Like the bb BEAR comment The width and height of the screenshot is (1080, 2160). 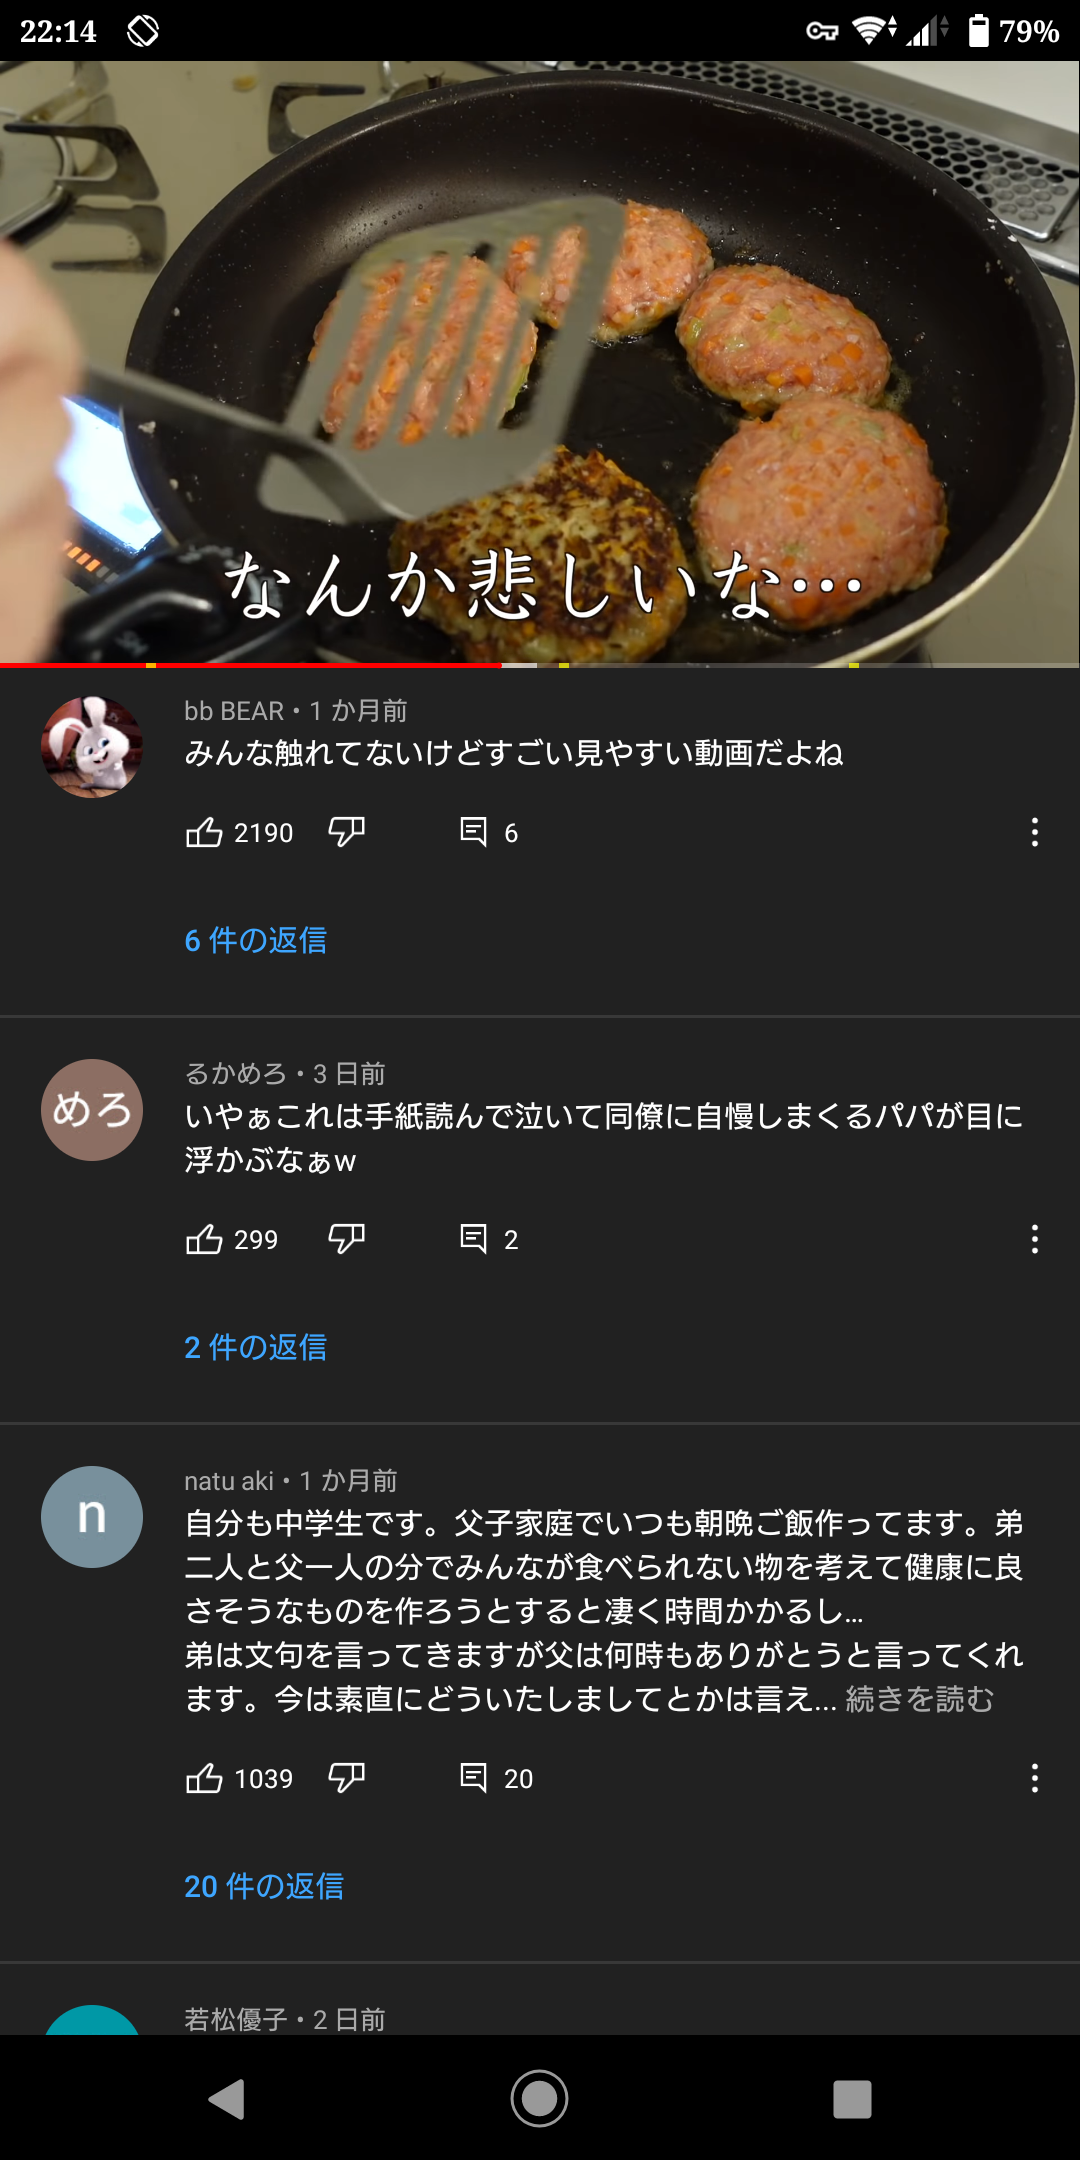205,832
